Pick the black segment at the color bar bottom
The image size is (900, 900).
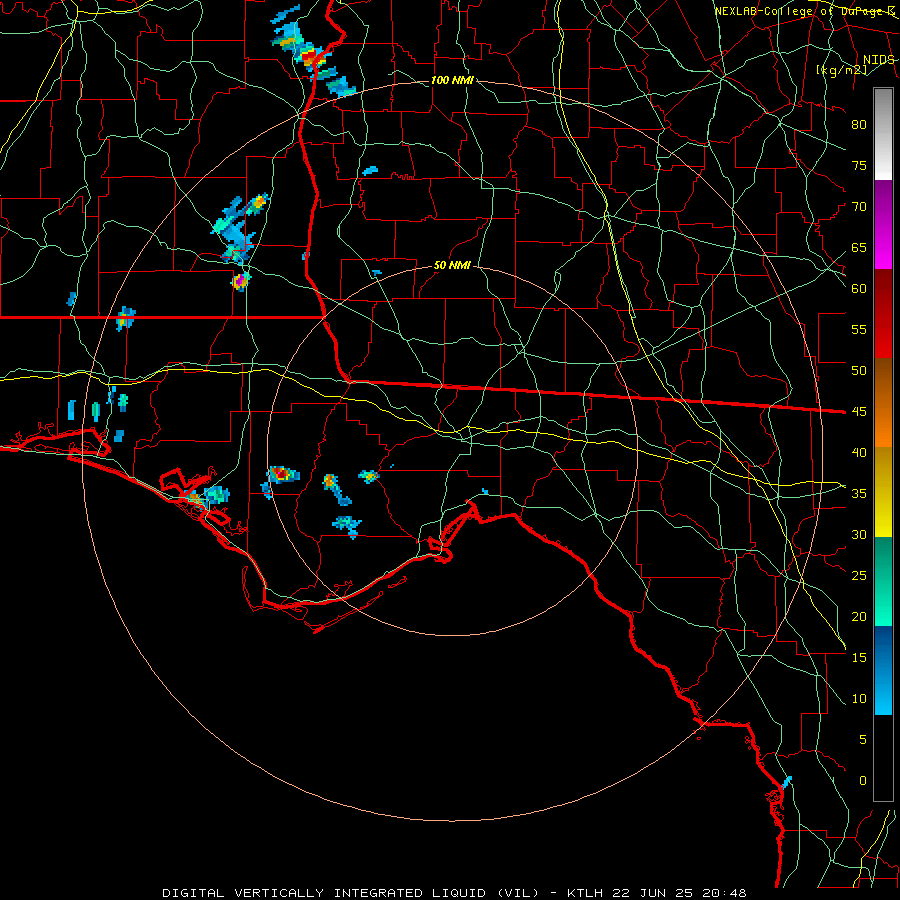pos(883,758)
